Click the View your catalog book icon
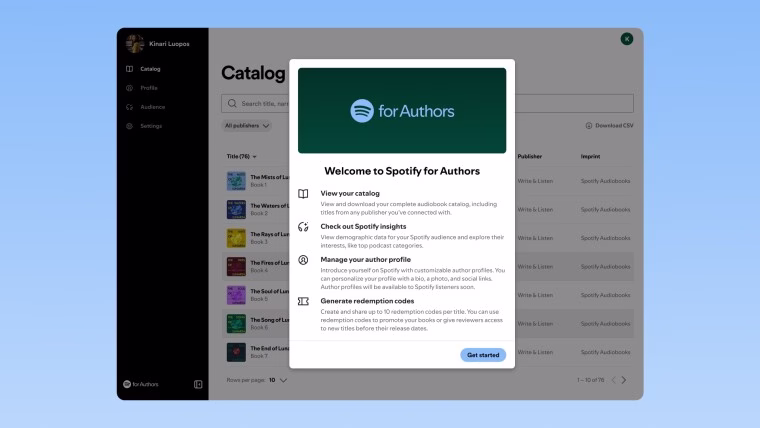This screenshot has width=760, height=428. tap(303, 194)
